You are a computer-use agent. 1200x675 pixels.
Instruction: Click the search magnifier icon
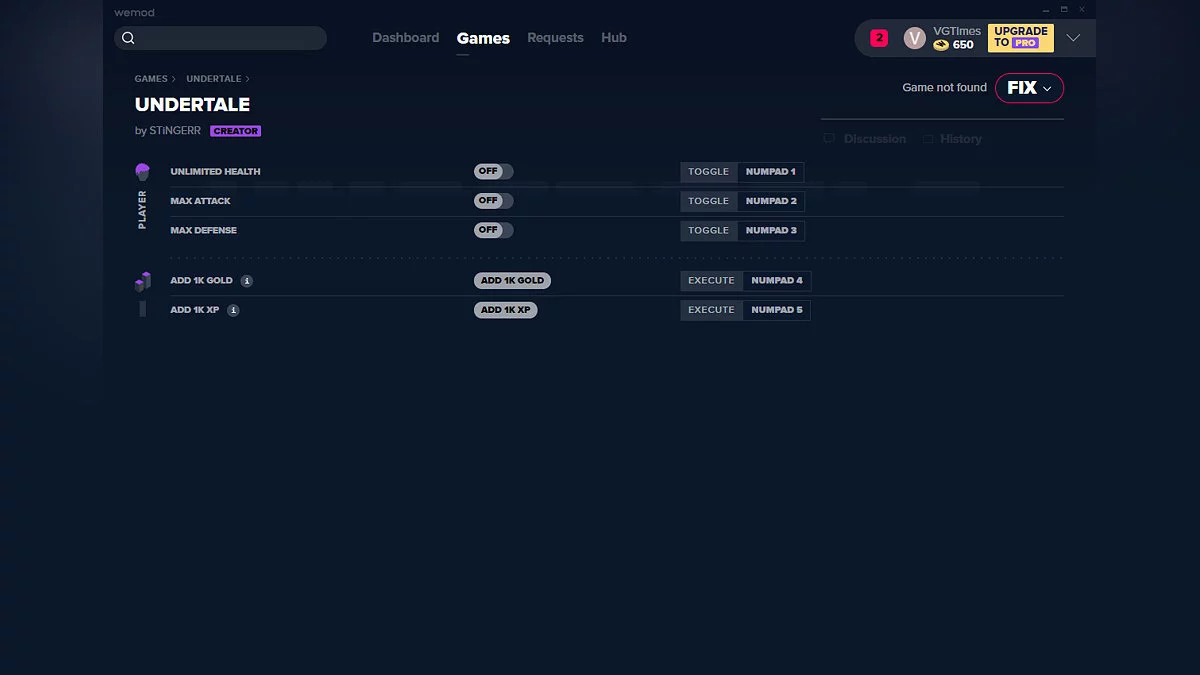point(128,38)
